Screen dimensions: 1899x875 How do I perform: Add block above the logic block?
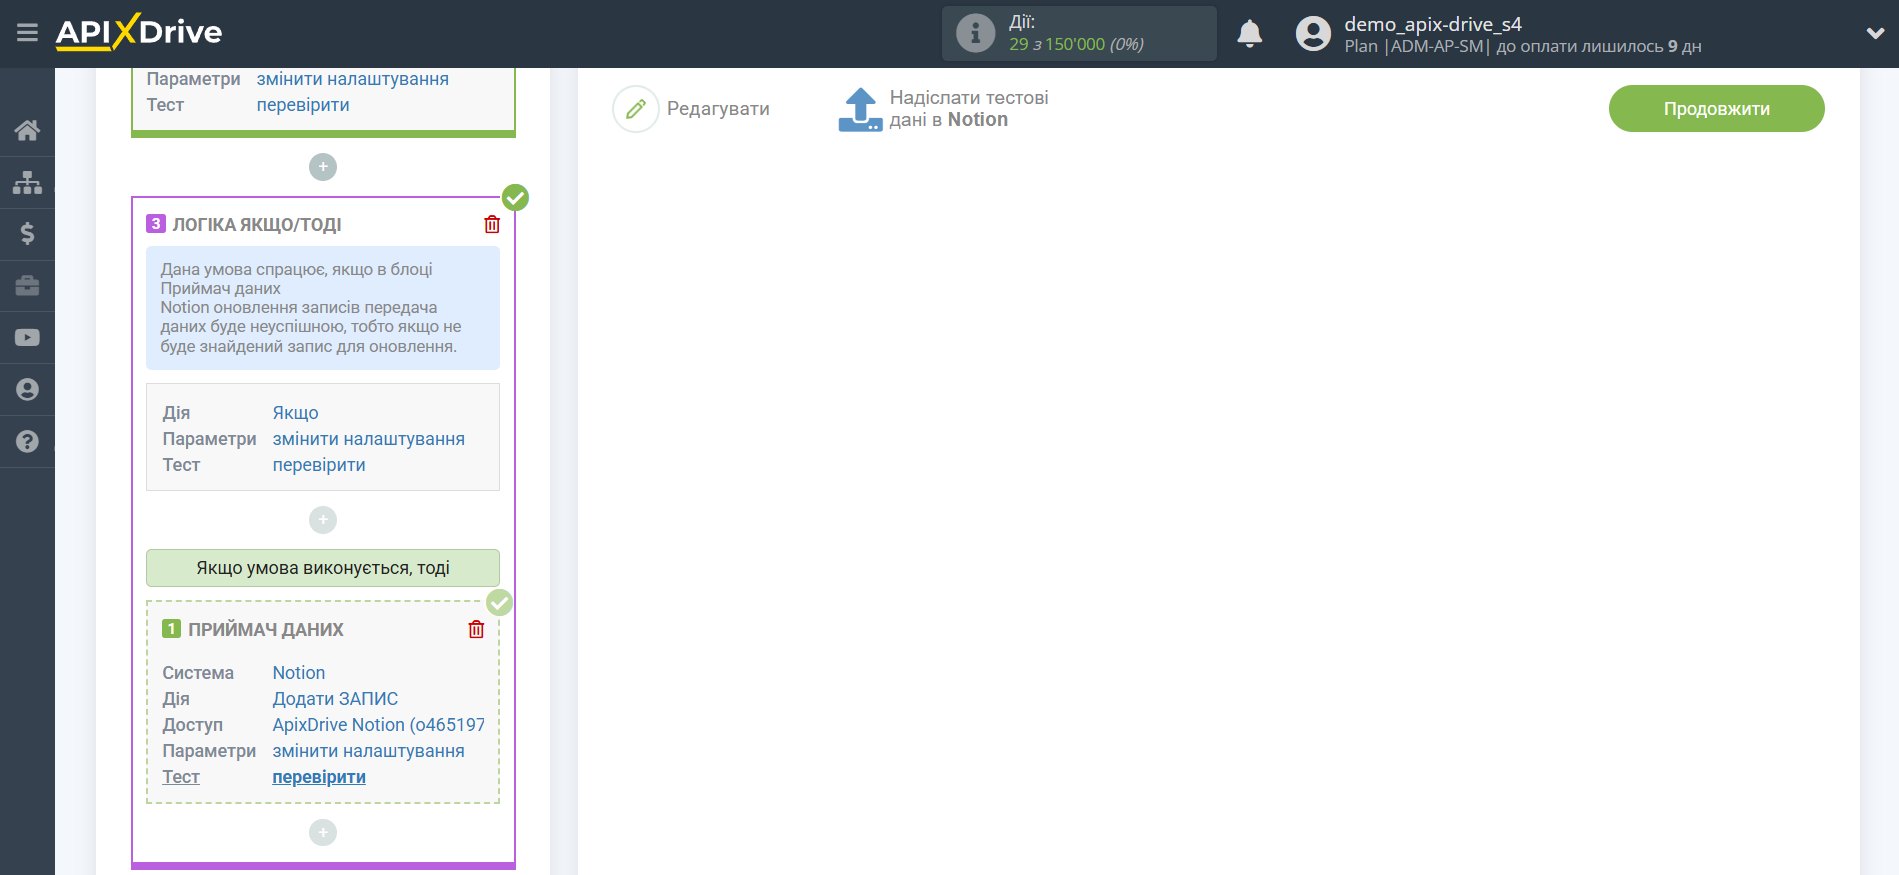click(323, 167)
